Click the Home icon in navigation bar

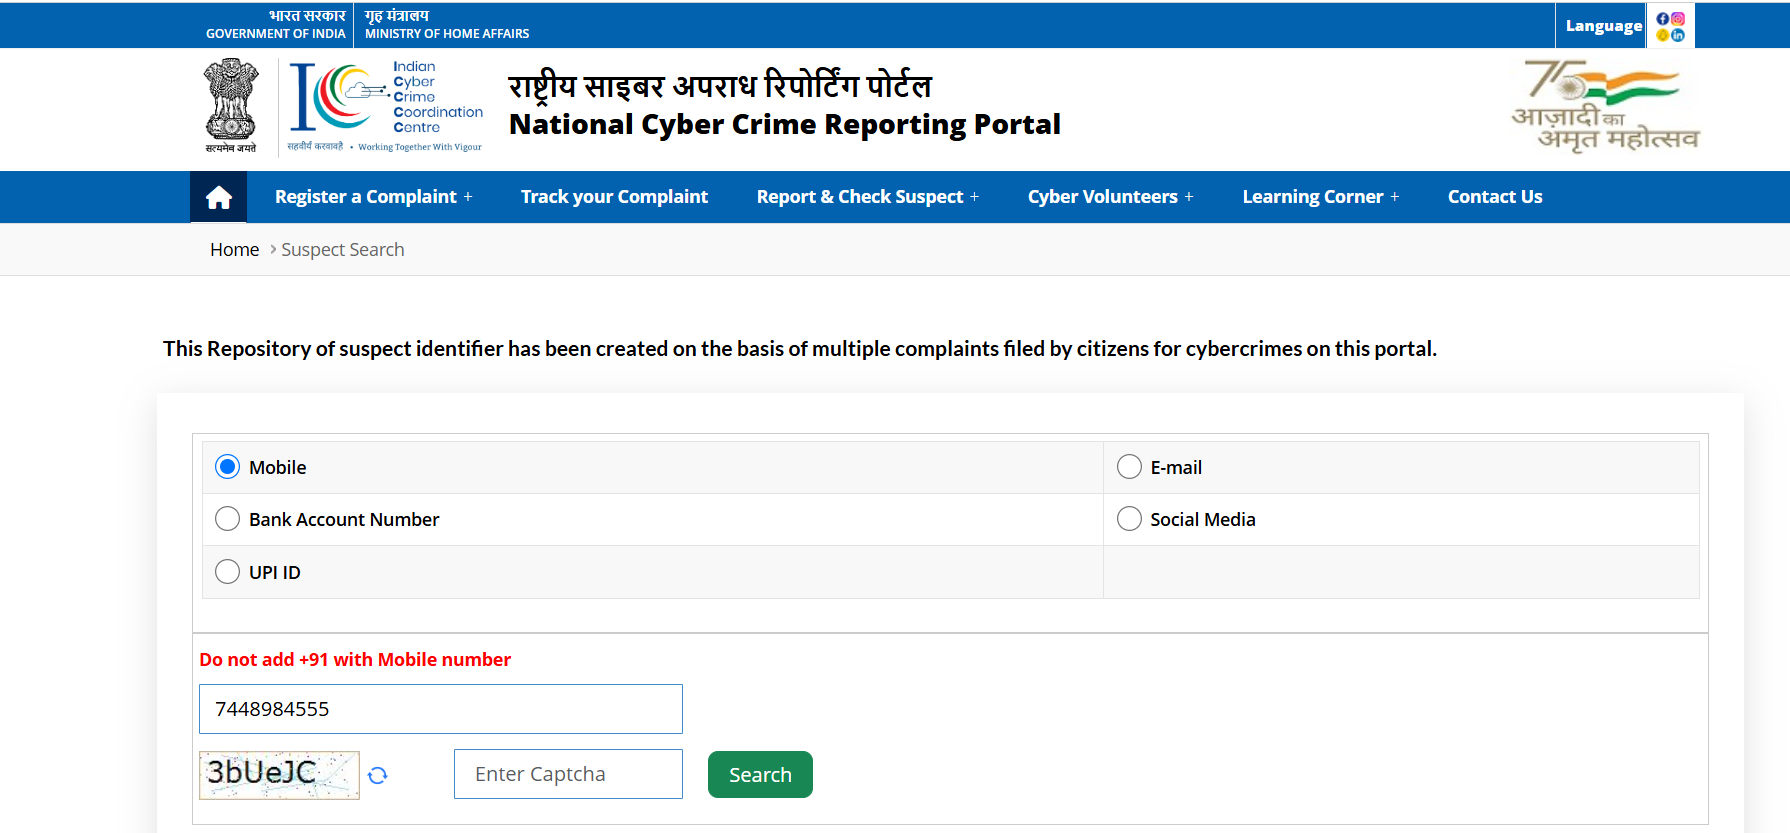point(219,197)
